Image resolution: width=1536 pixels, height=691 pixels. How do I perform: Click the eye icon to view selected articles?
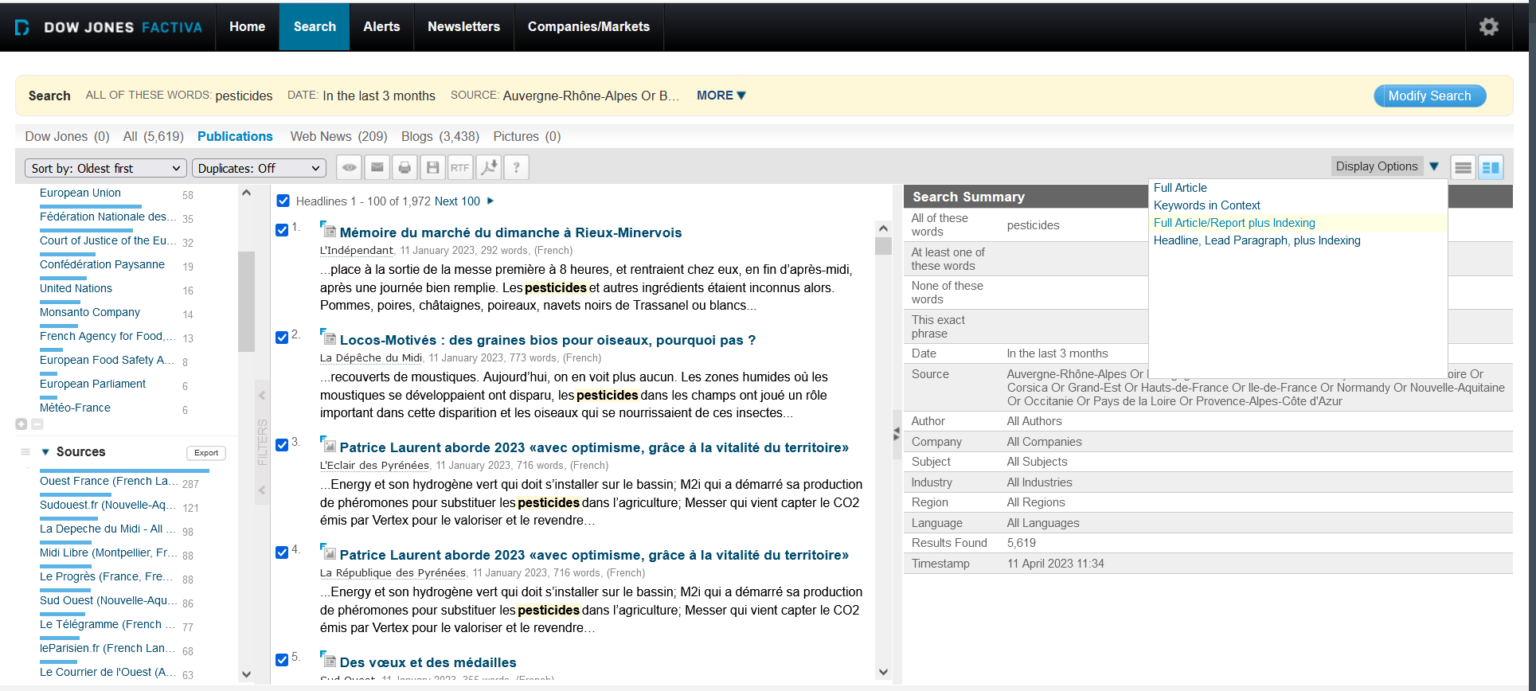(348, 168)
